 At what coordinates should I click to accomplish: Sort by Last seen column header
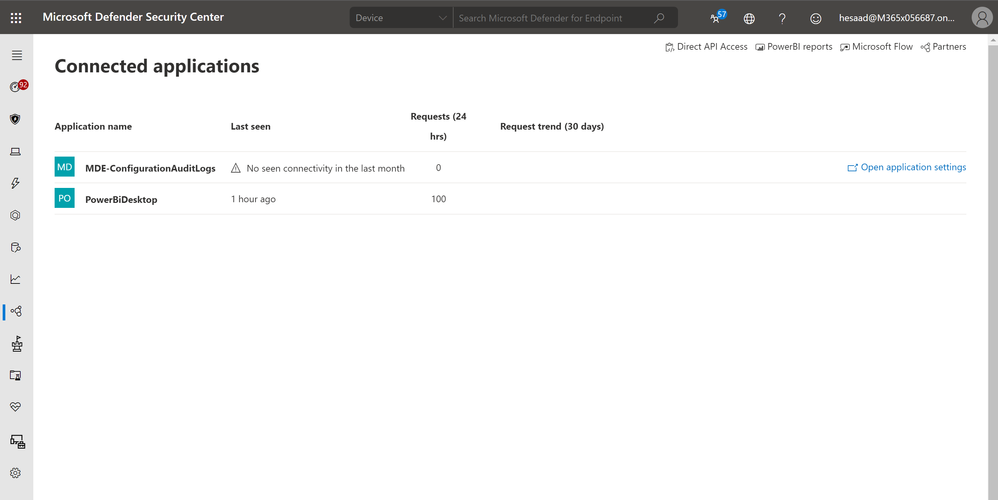tap(250, 127)
